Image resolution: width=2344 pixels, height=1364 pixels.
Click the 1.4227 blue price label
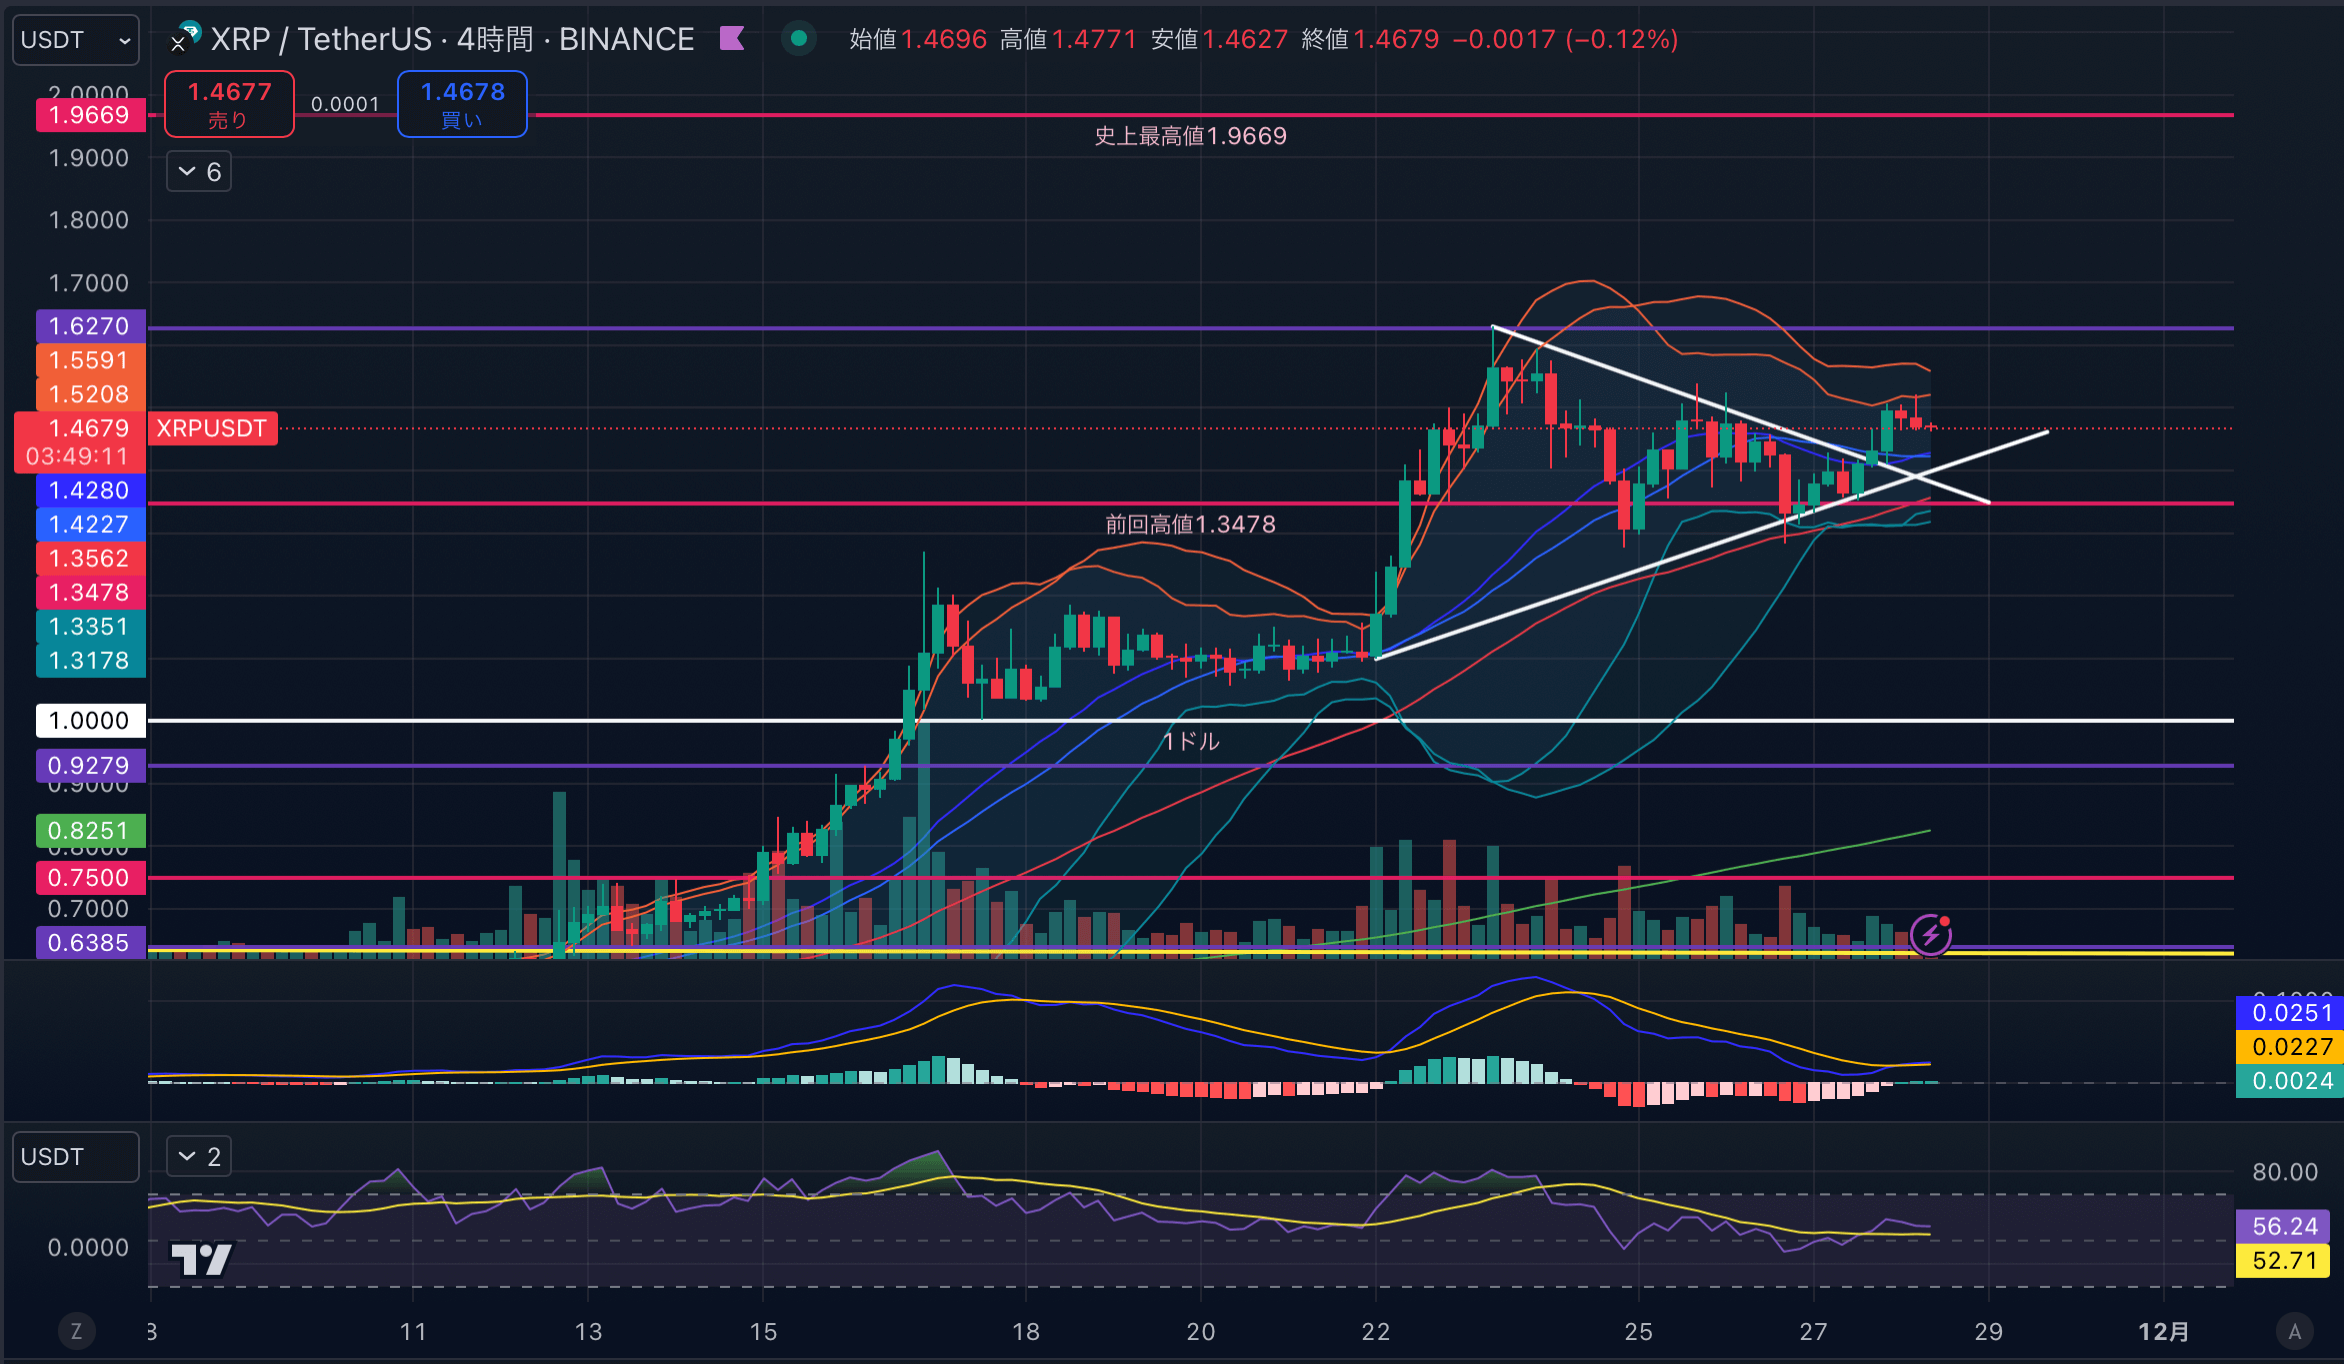90,524
